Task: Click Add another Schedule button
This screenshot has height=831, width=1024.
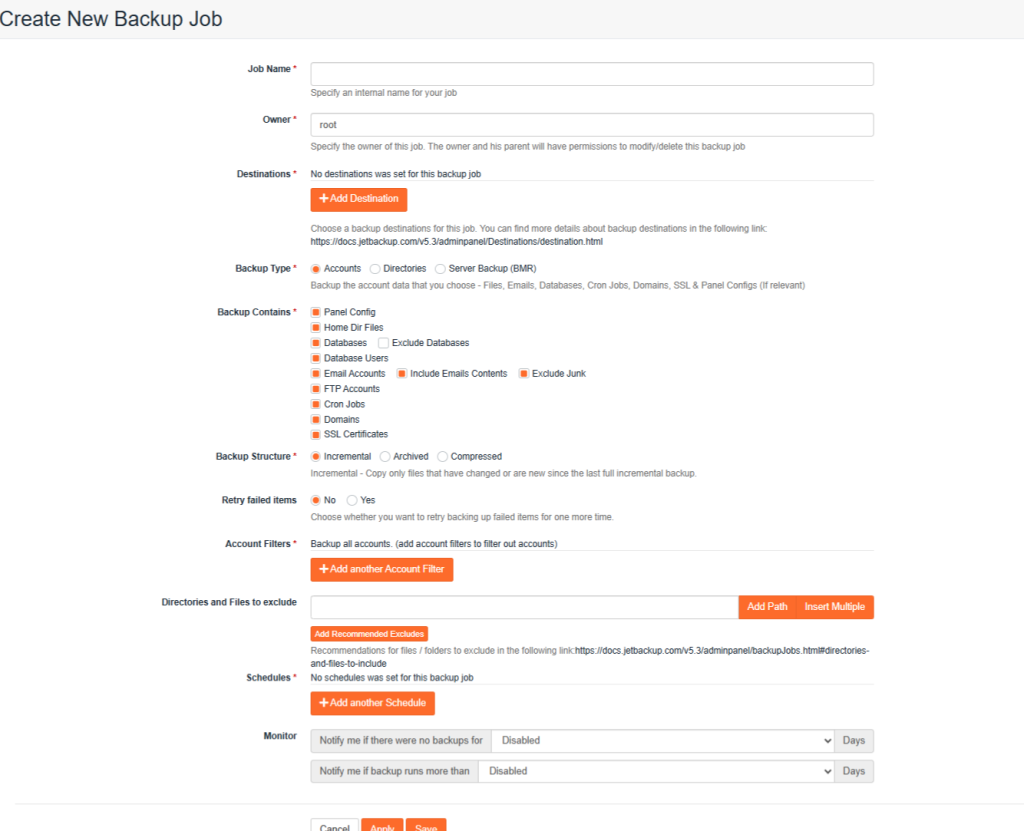Action: pyautogui.click(x=372, y=703)
